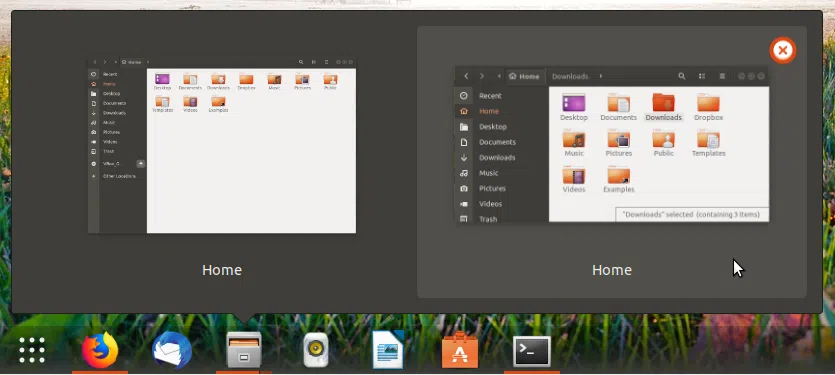Open Terminal from the dock

[531, 352]
